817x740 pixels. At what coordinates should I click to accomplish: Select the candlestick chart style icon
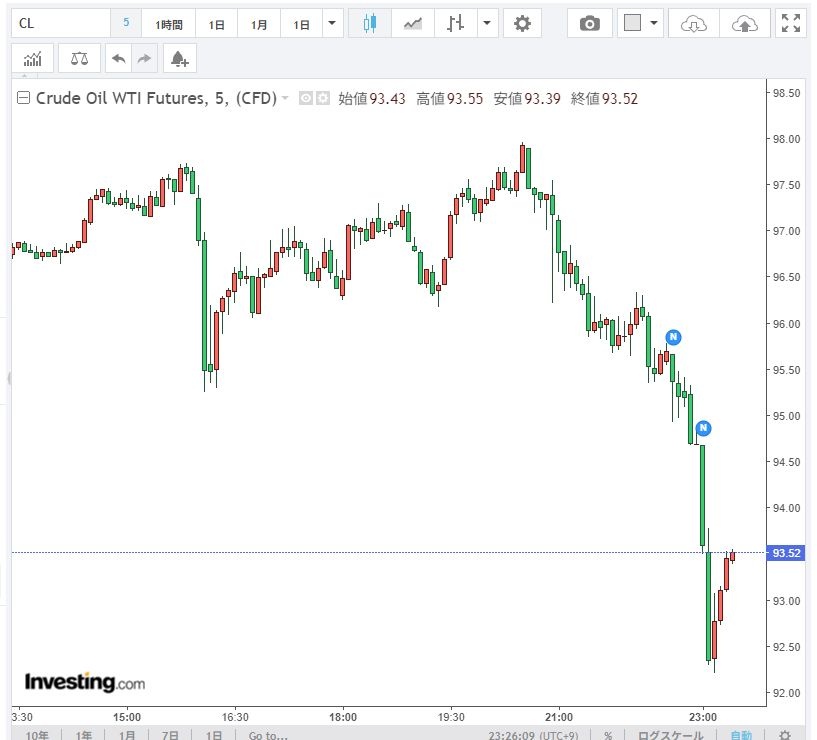369,23
